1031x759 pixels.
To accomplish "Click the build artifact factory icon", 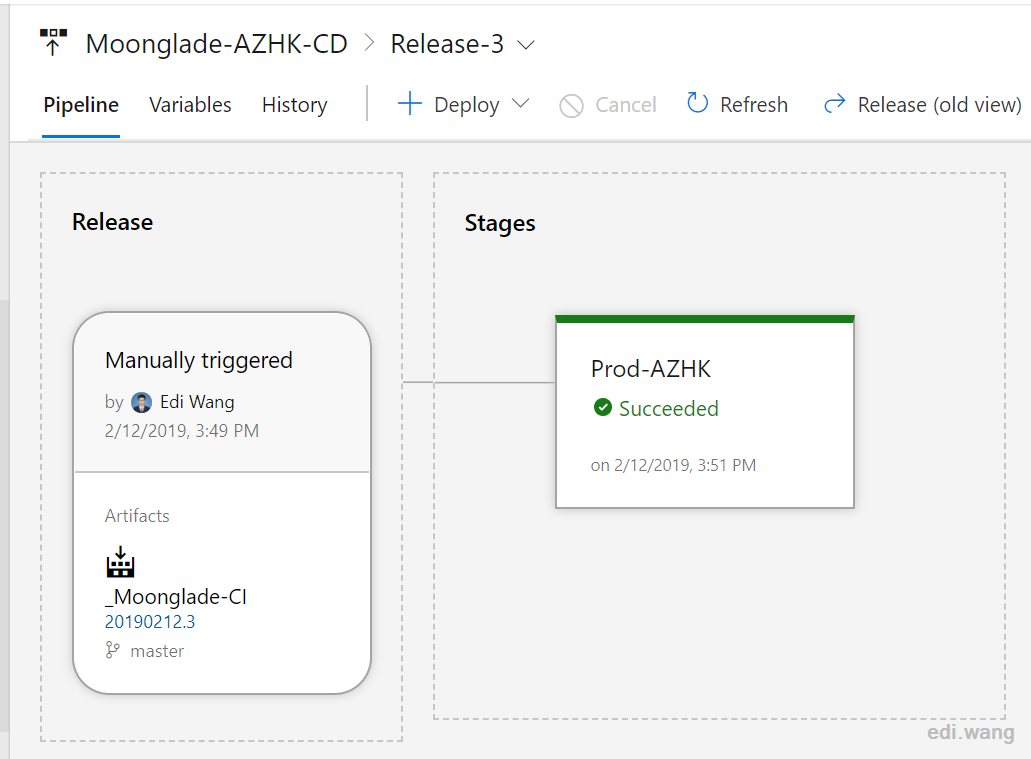I will click(x=120, y=562).
